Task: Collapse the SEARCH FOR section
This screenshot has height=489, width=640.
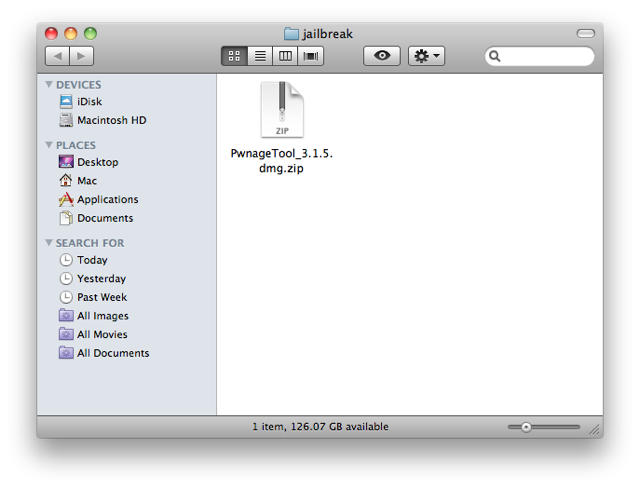Action: [x=49, y=243]
